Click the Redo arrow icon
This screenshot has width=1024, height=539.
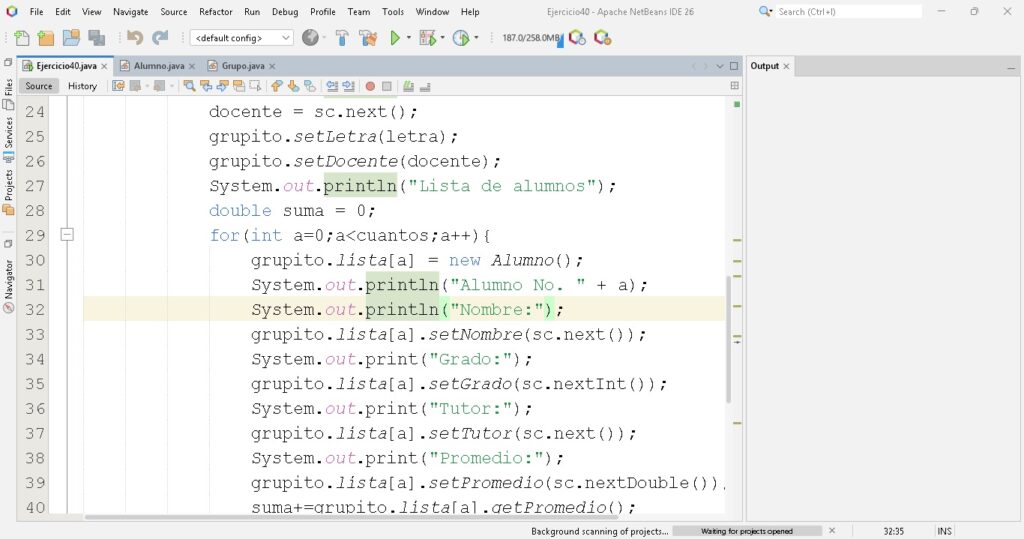click(160, 38)
